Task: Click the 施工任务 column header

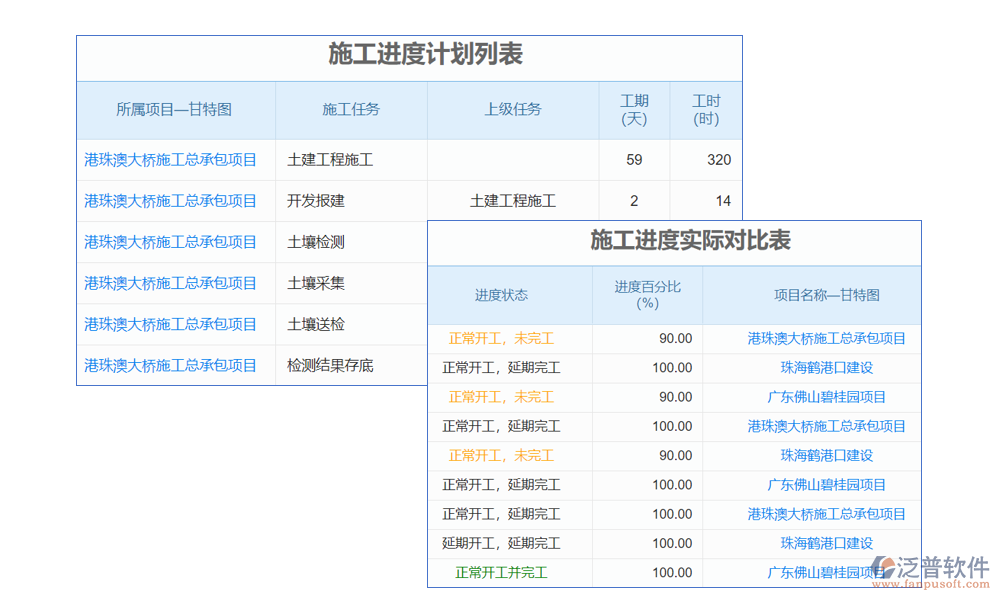Action: click(351, 110)
